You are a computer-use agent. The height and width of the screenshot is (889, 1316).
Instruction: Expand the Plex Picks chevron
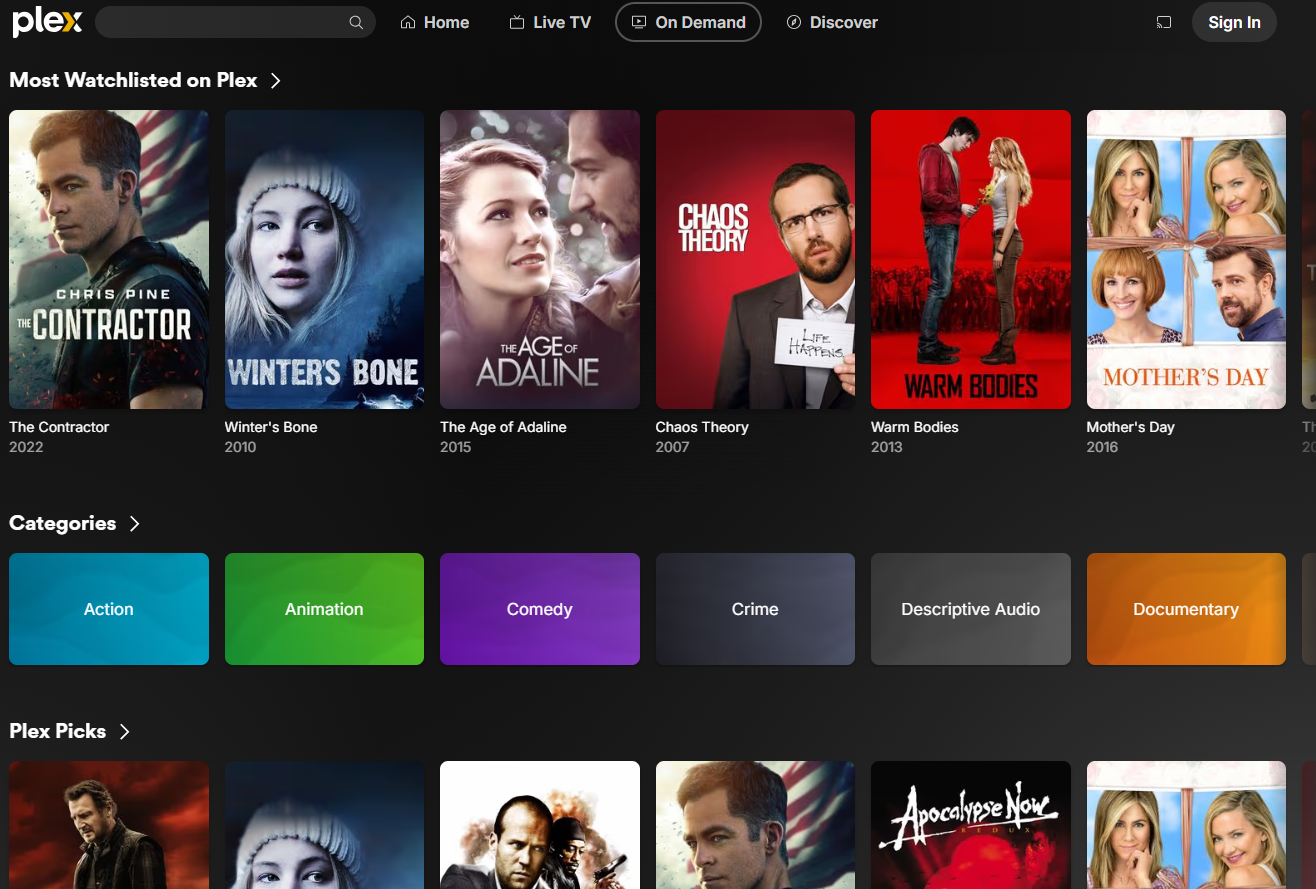click(x=124, y=731)
